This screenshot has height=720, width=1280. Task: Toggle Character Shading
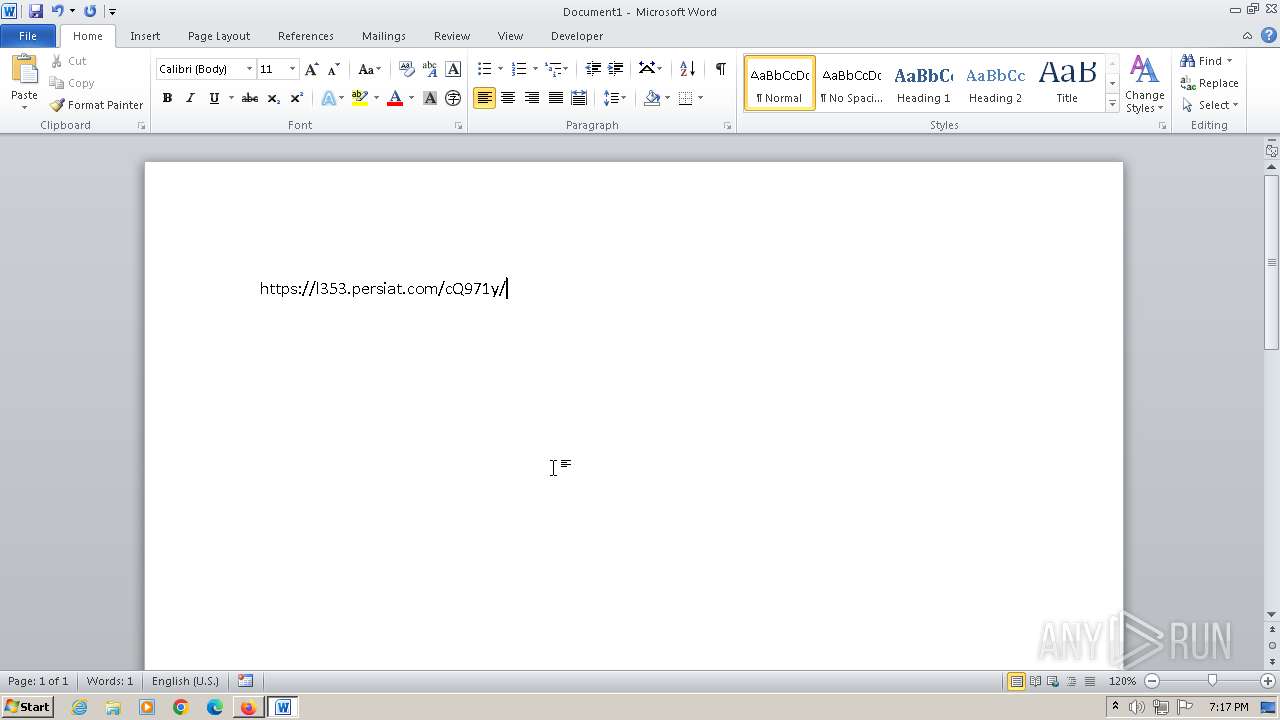(430, 98)
